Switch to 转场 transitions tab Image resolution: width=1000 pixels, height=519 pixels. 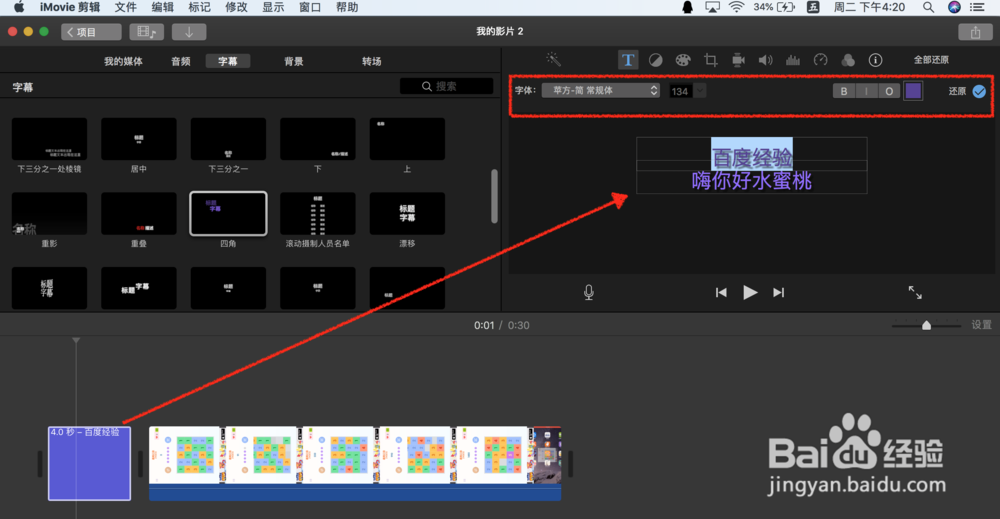point(372,61)
